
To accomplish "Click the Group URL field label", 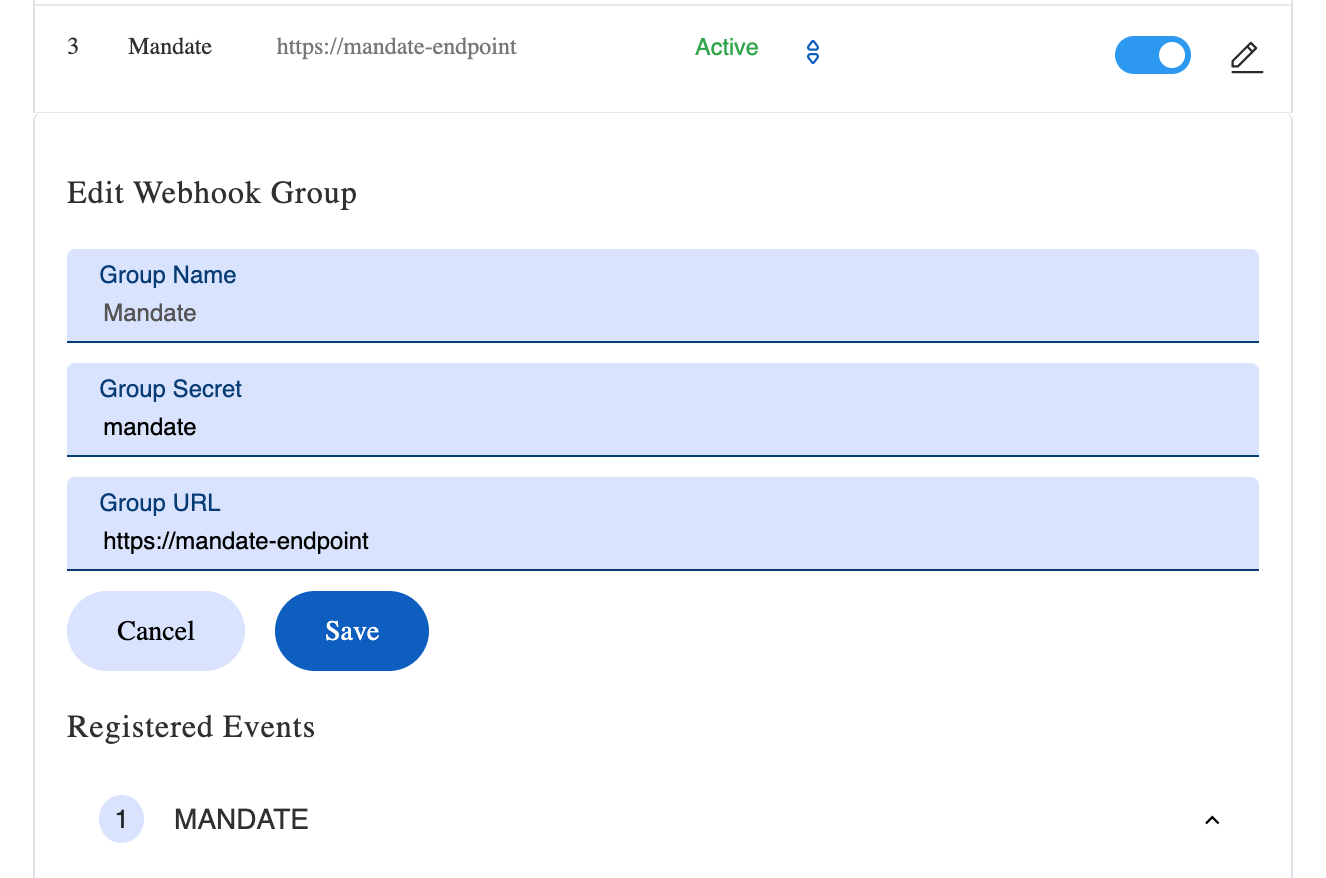I will point(160,503).
